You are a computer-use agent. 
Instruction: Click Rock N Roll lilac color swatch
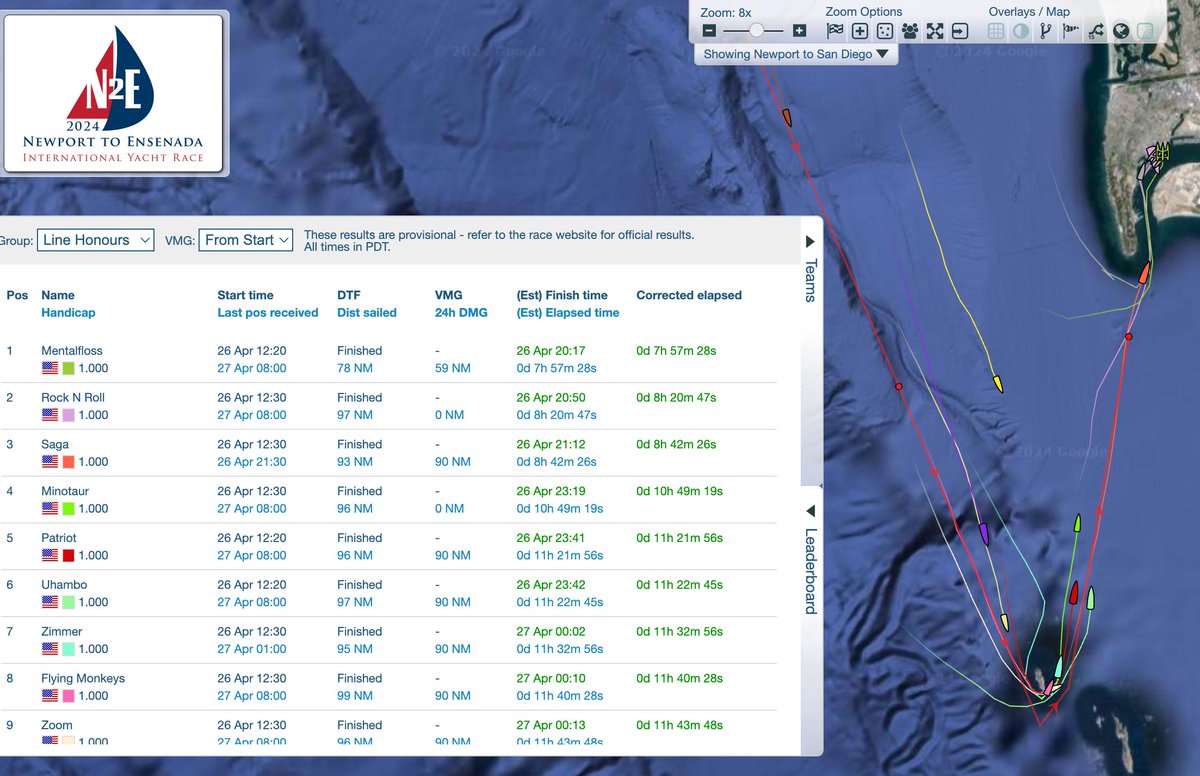click(x=69, y=415)
